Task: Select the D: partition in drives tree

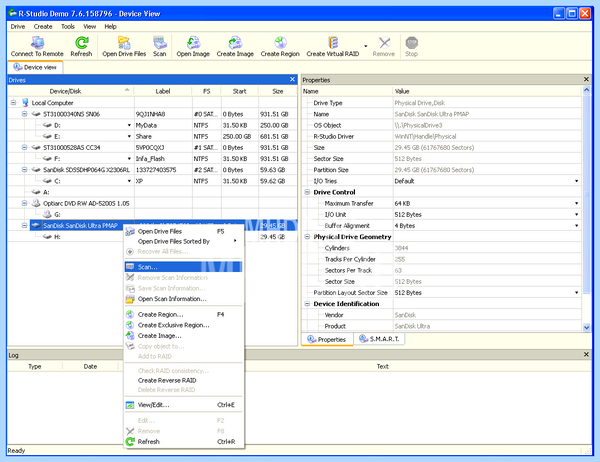Action: pyautogui.click(x=57, y=125)
